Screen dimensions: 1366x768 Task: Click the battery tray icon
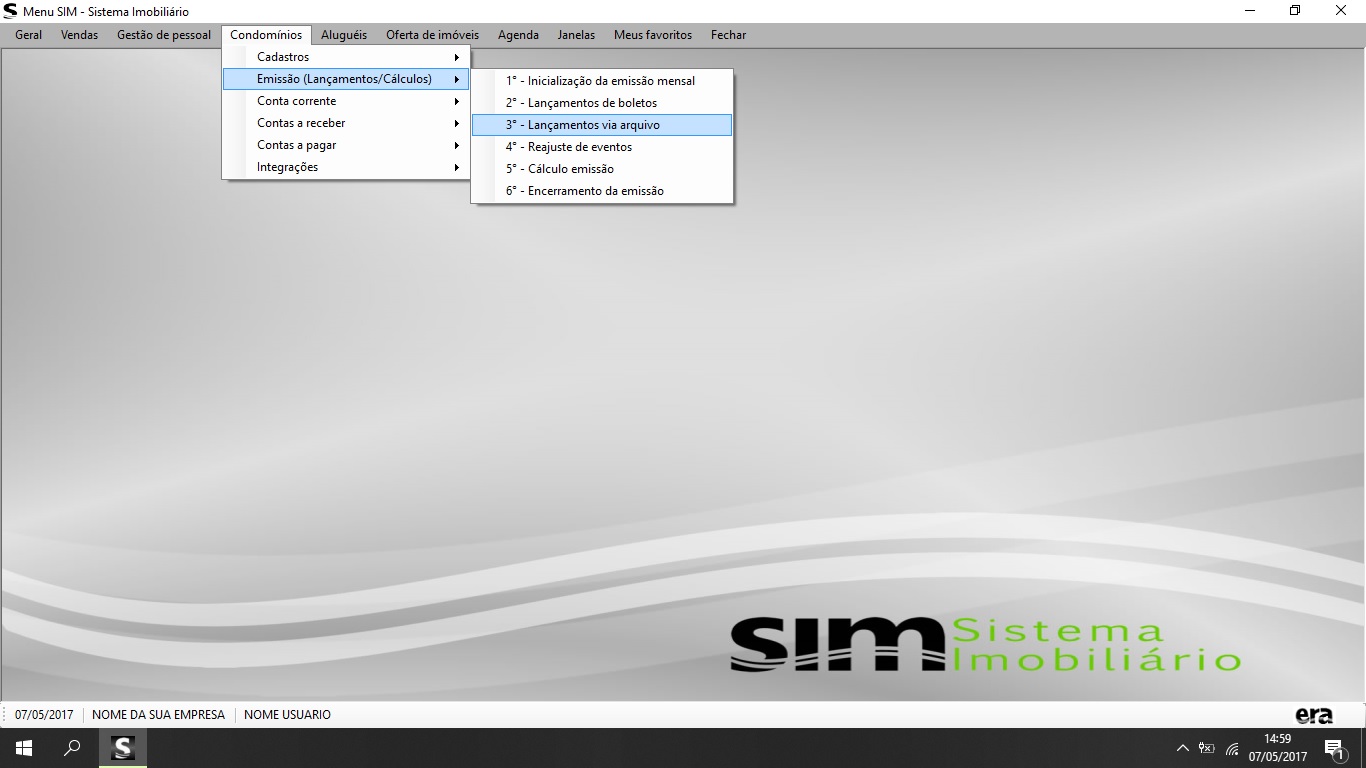(x=1207, y=748)
